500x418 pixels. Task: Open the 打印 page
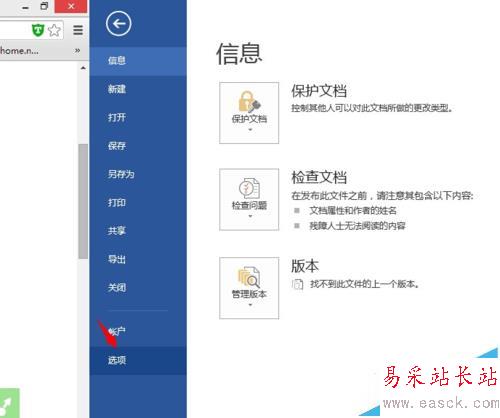tap(138, 202)
